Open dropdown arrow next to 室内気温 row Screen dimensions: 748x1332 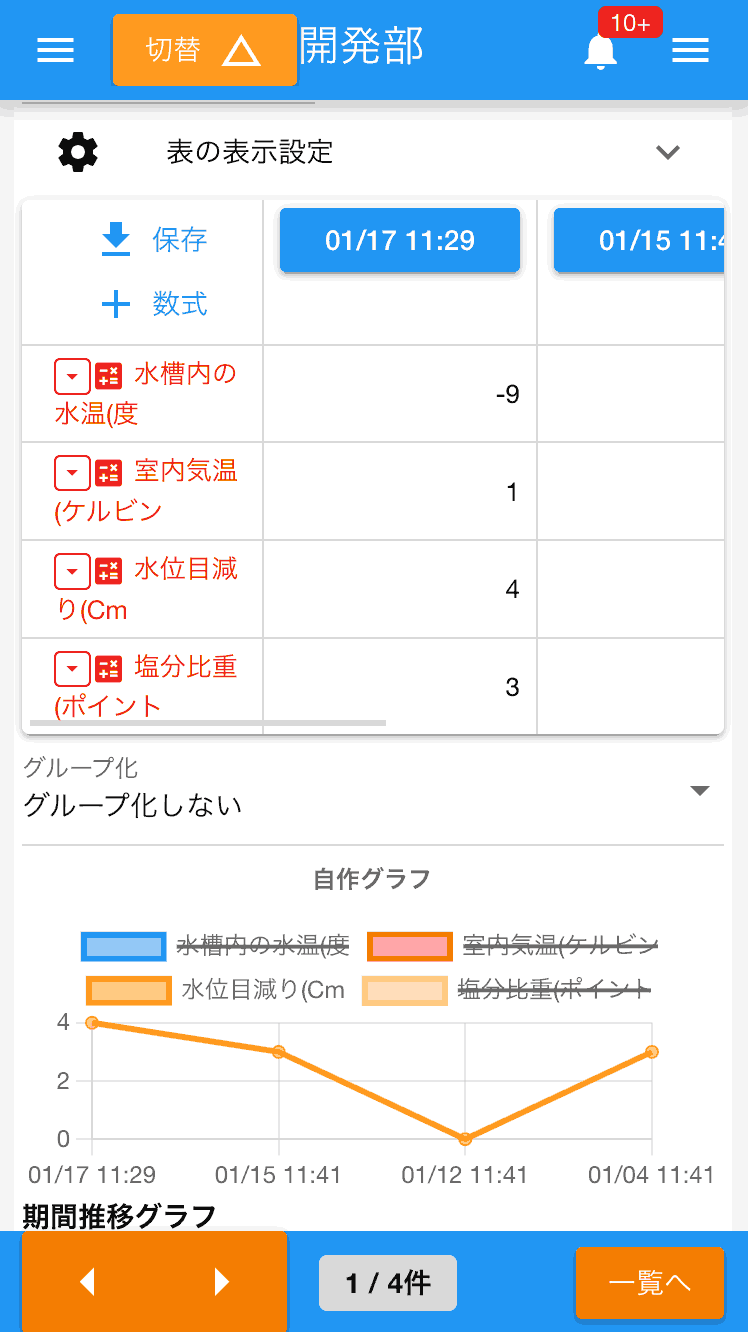(x=72, y=474)
